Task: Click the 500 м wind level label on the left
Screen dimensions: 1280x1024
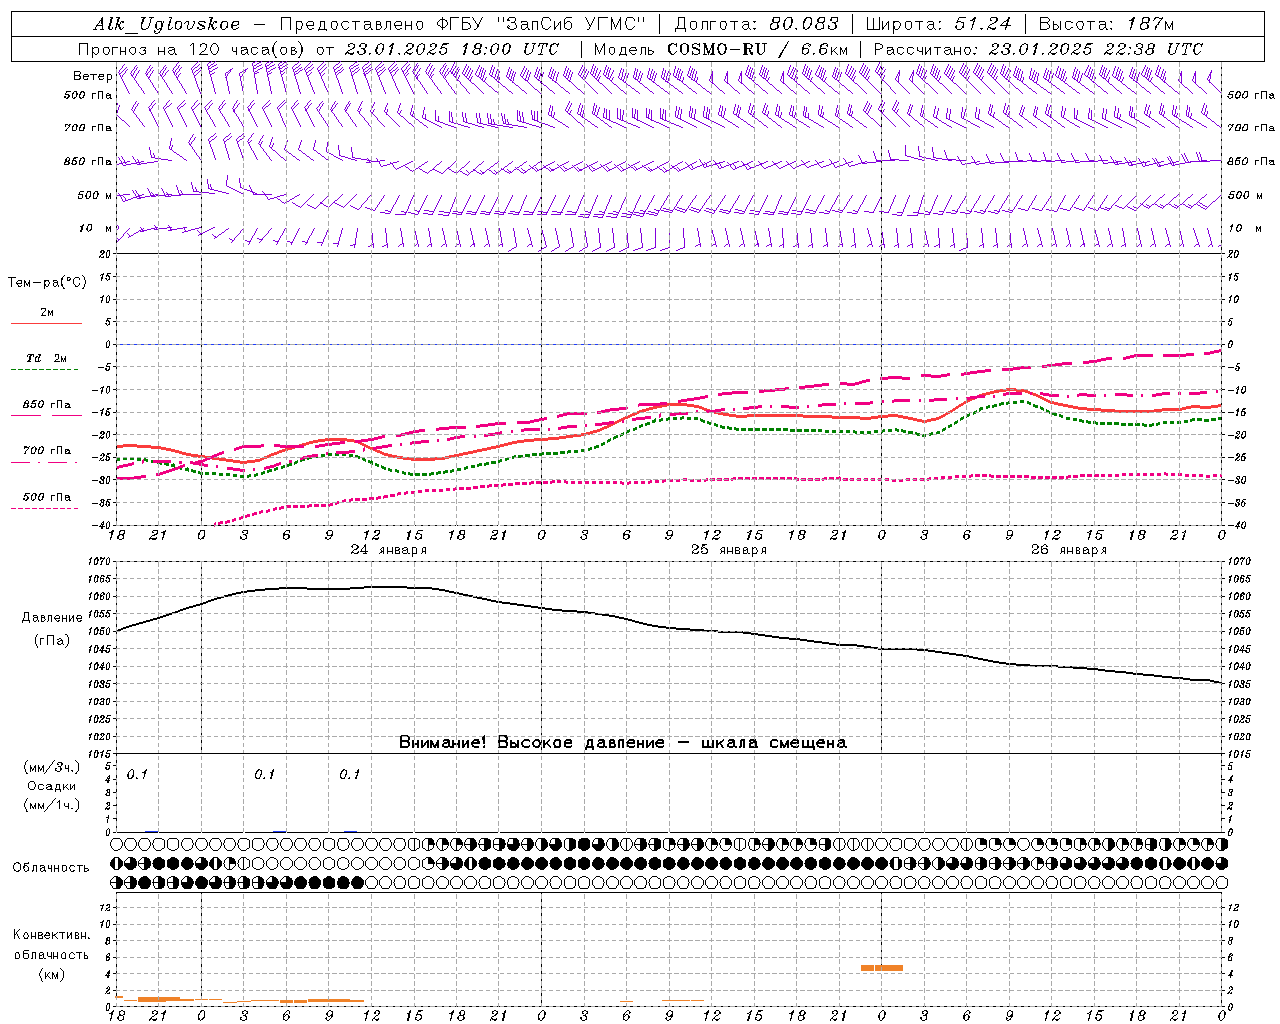Action: [x=95, y=195]
